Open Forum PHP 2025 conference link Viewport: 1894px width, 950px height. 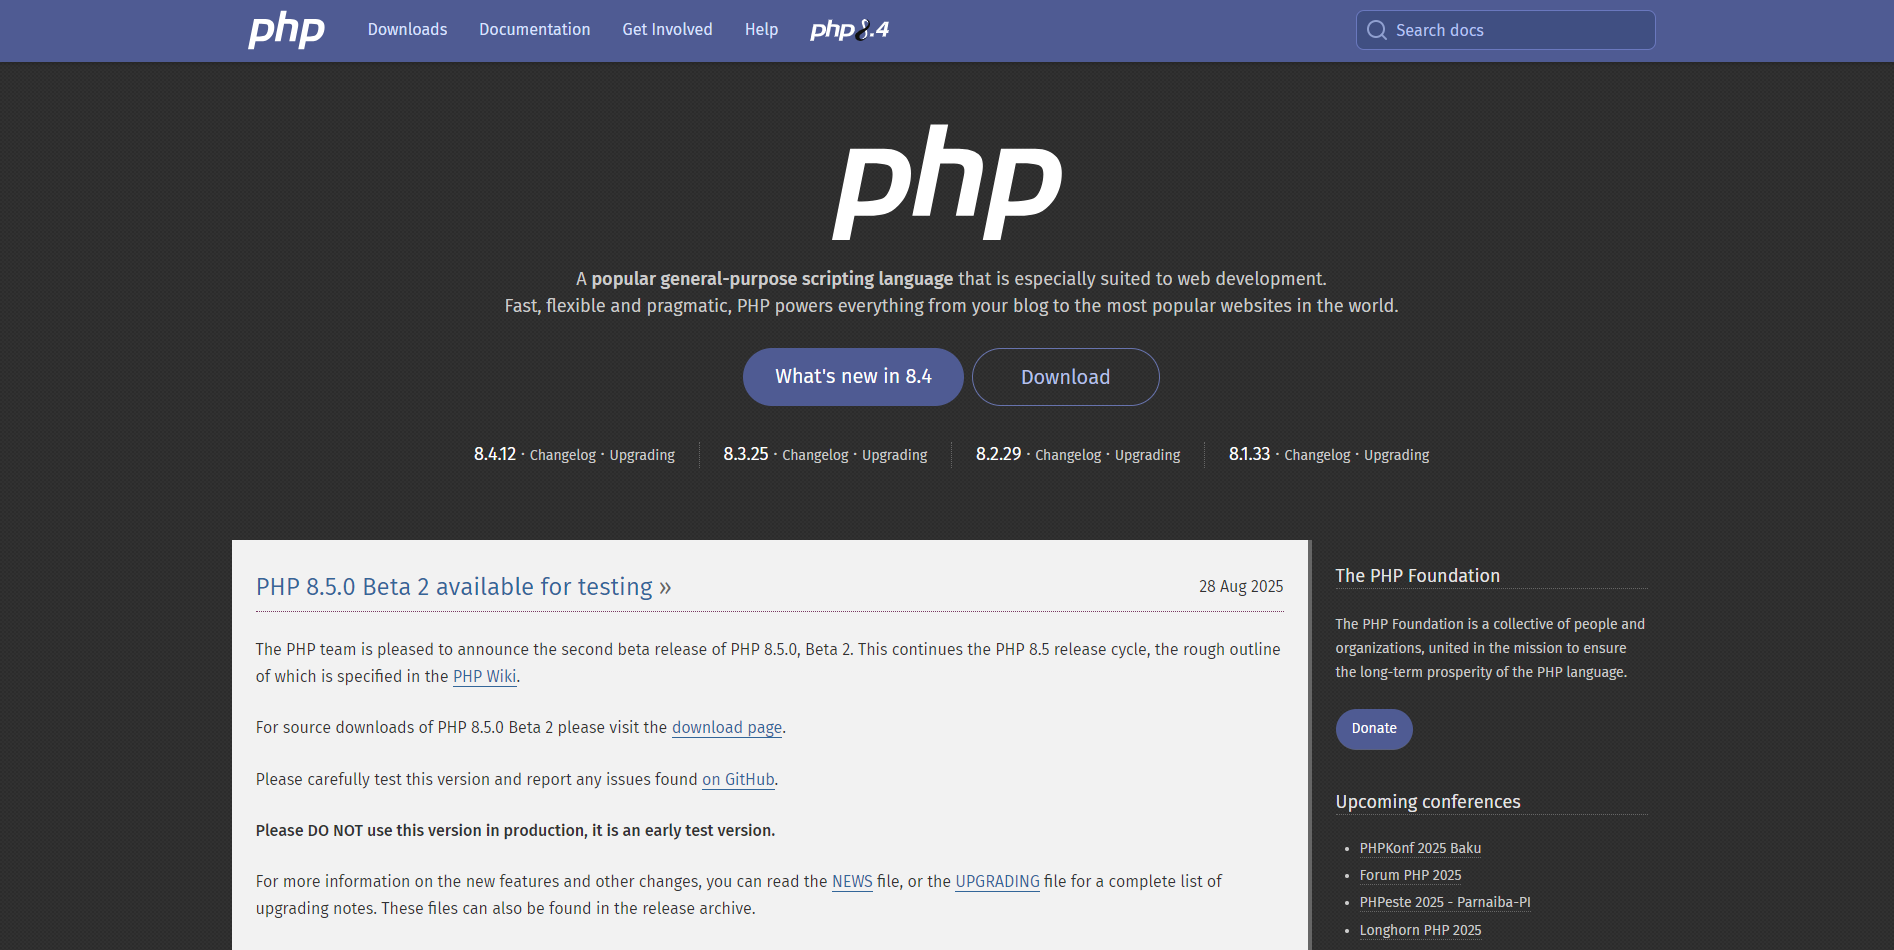(1410, 875)
